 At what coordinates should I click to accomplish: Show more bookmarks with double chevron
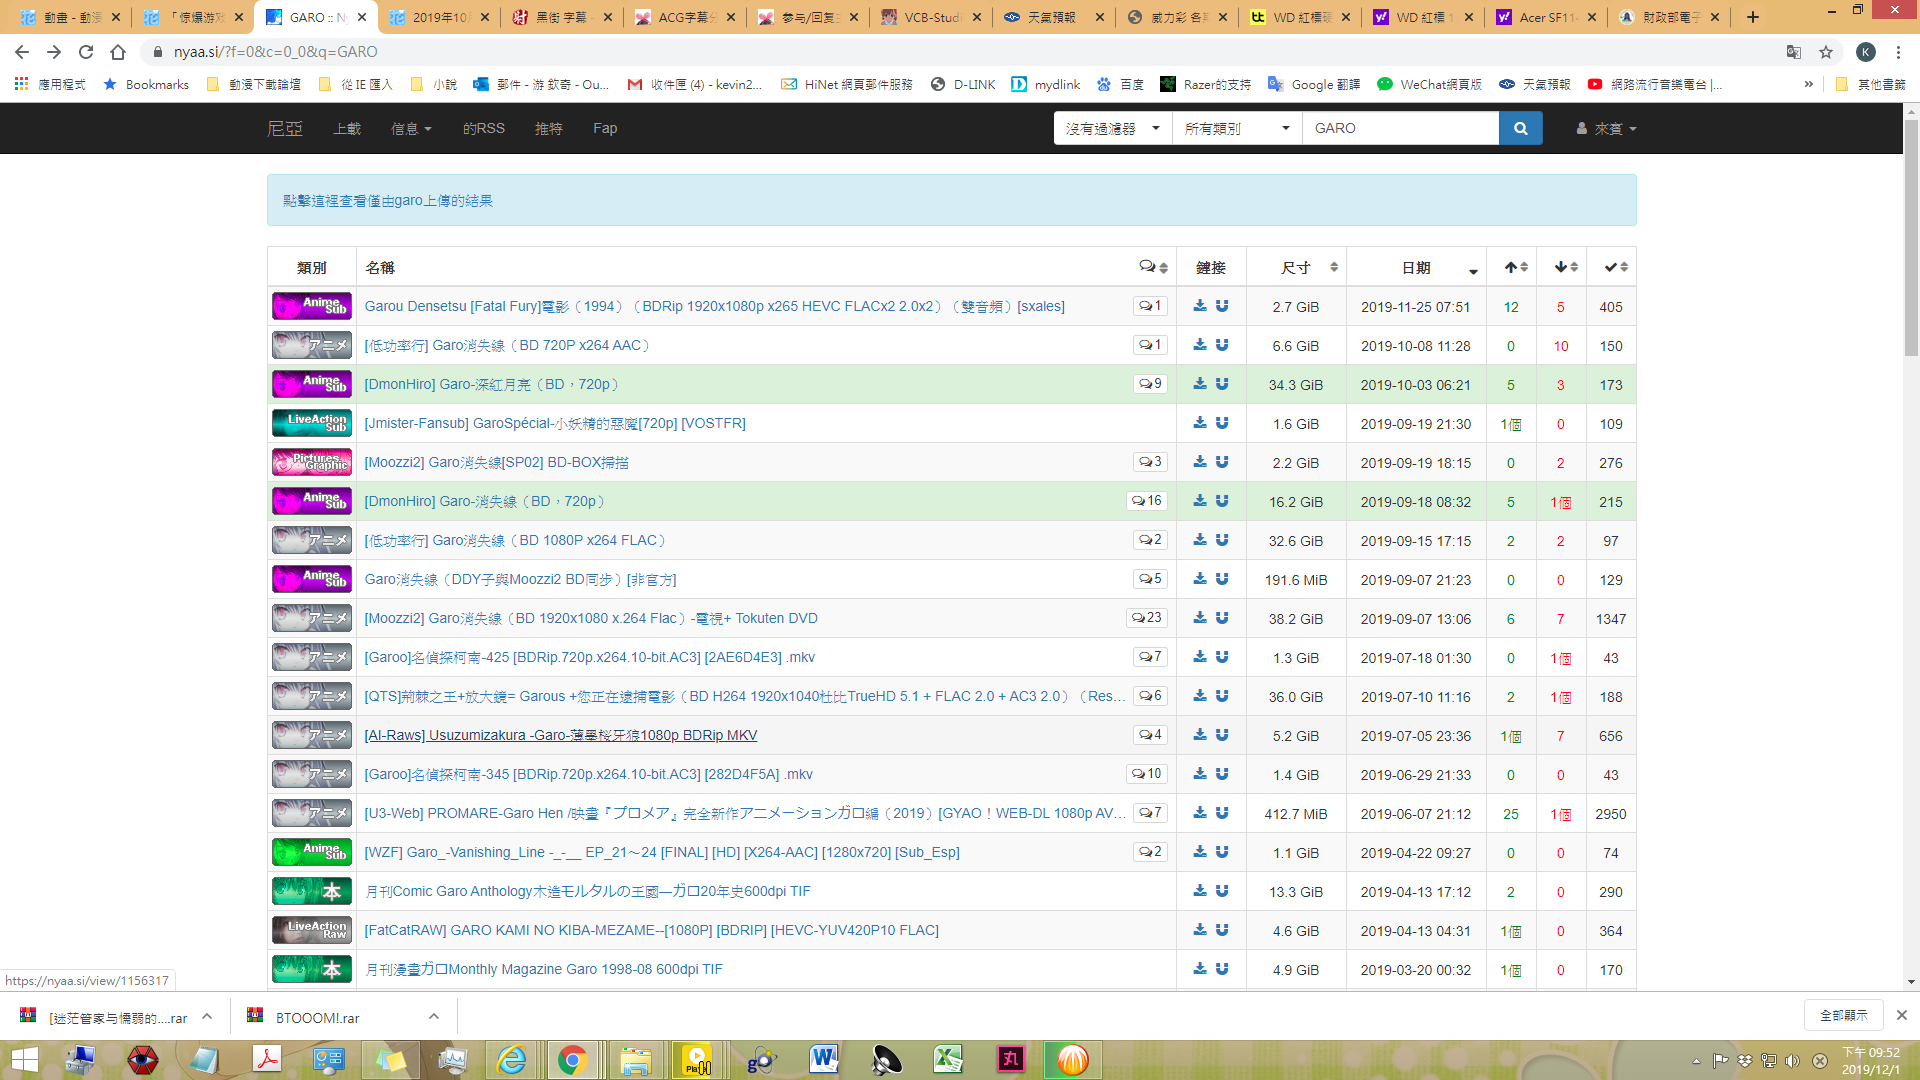(1808, 84)
